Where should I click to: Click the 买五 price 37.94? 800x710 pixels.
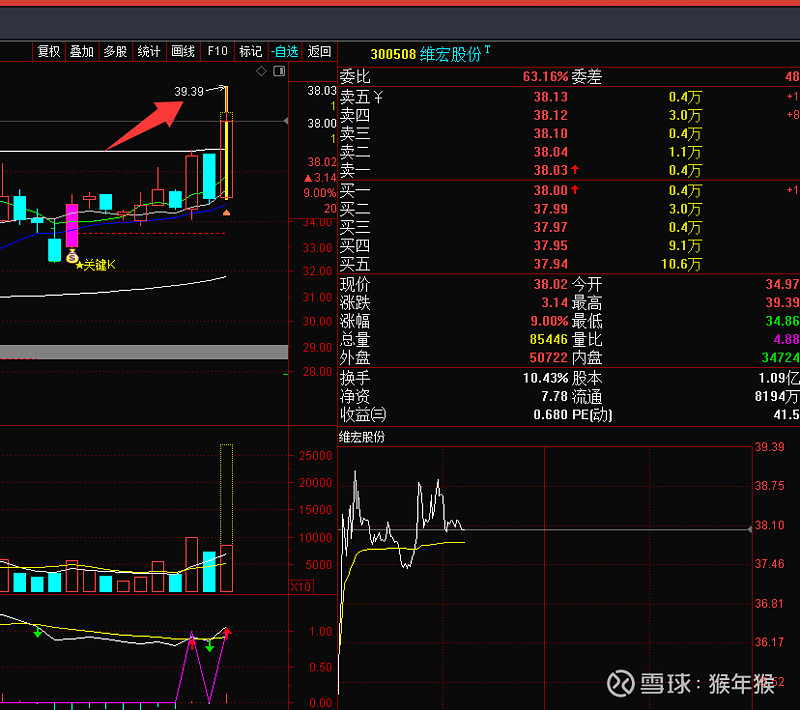pyautogui.click(x=551, y=264)
